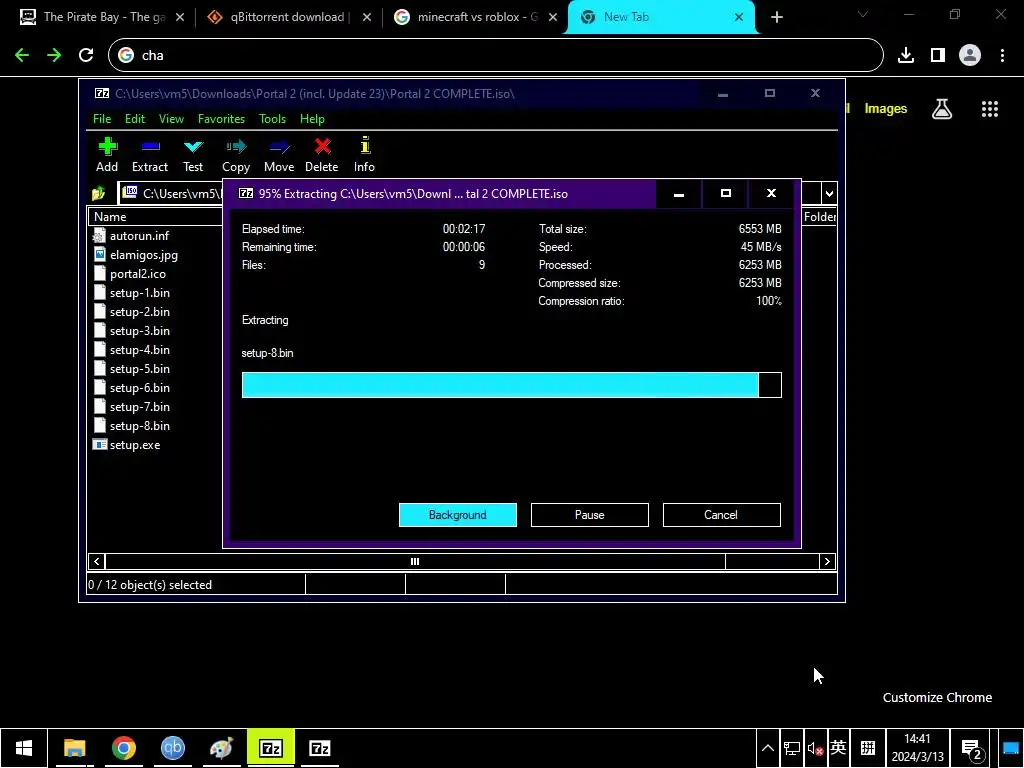Open File Explorer from the taskbar
The height and width of the screenshot is (768, 1024).
click(74, 748)
